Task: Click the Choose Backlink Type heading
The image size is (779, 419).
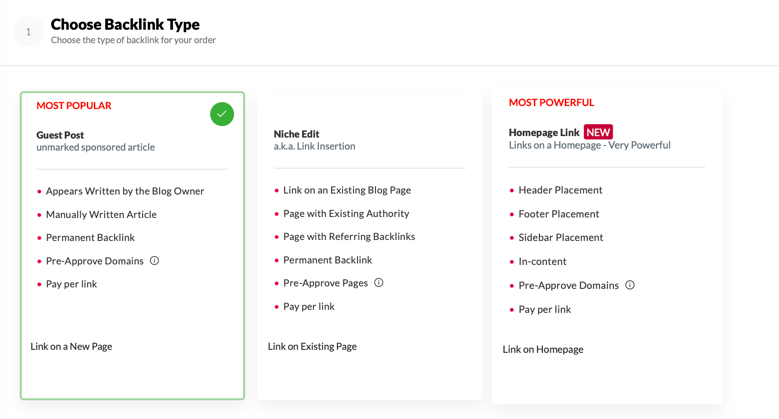Action: (125, 24)
